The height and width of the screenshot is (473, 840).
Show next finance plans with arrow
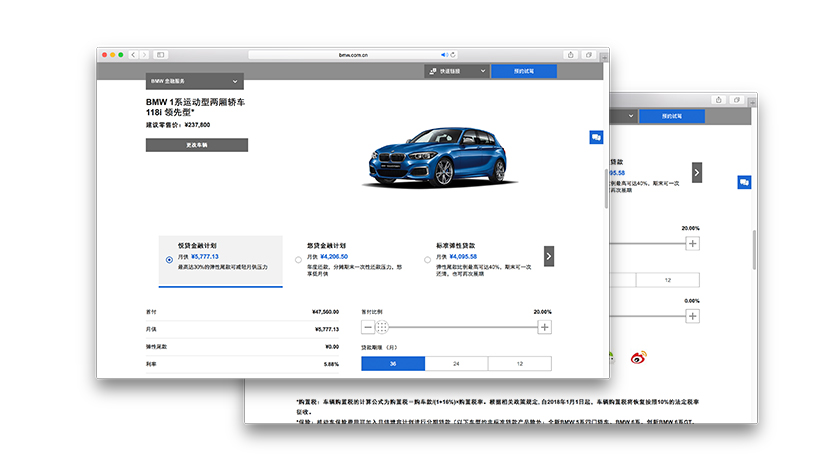549,256
